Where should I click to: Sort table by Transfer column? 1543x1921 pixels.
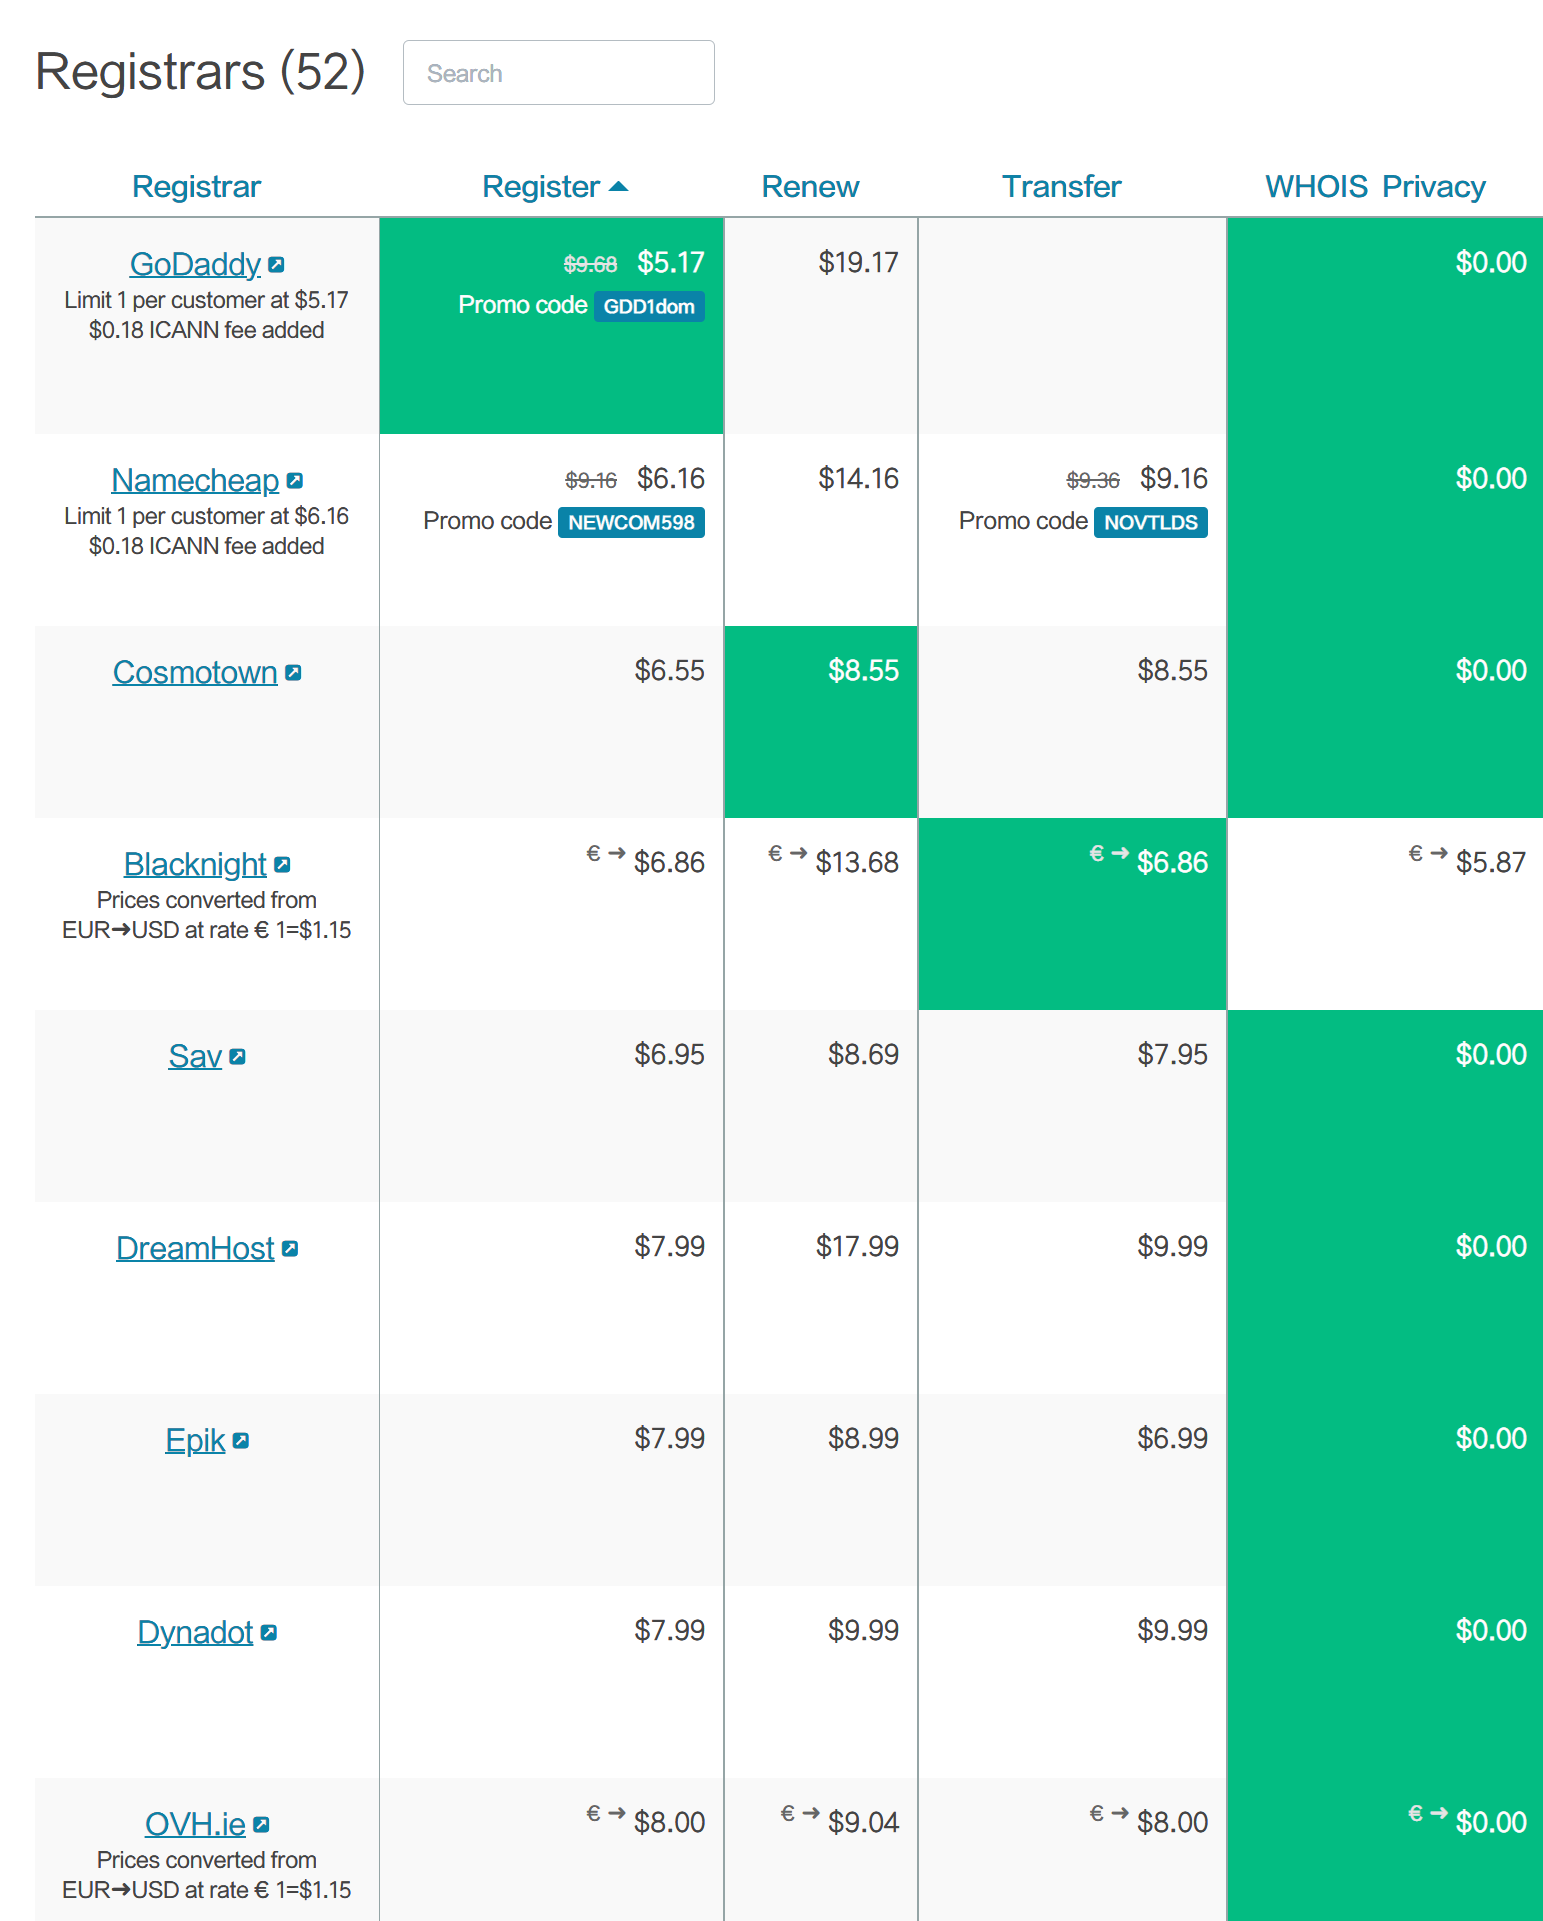[1061, 187]
